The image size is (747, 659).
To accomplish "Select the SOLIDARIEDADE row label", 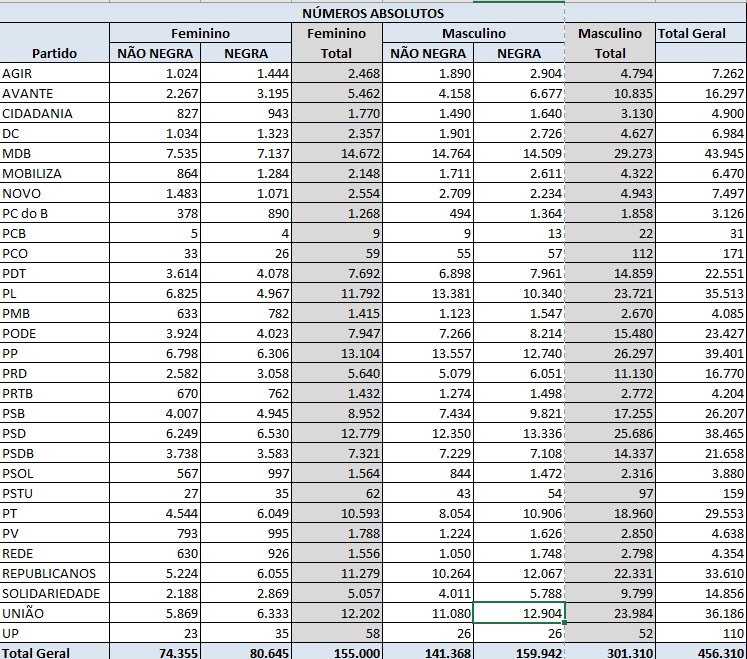I will pyautogui.click(x=55, y=593).
